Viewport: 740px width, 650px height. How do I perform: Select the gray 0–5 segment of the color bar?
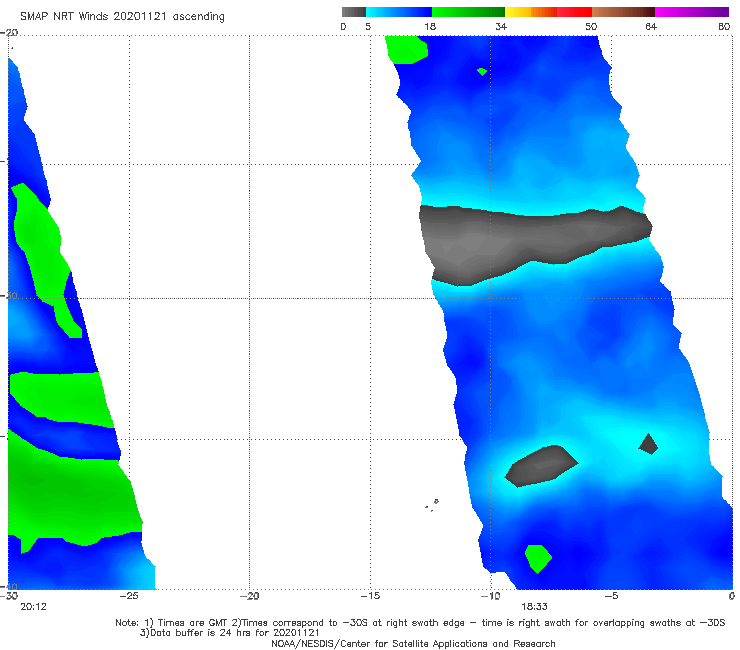point(353,12)
